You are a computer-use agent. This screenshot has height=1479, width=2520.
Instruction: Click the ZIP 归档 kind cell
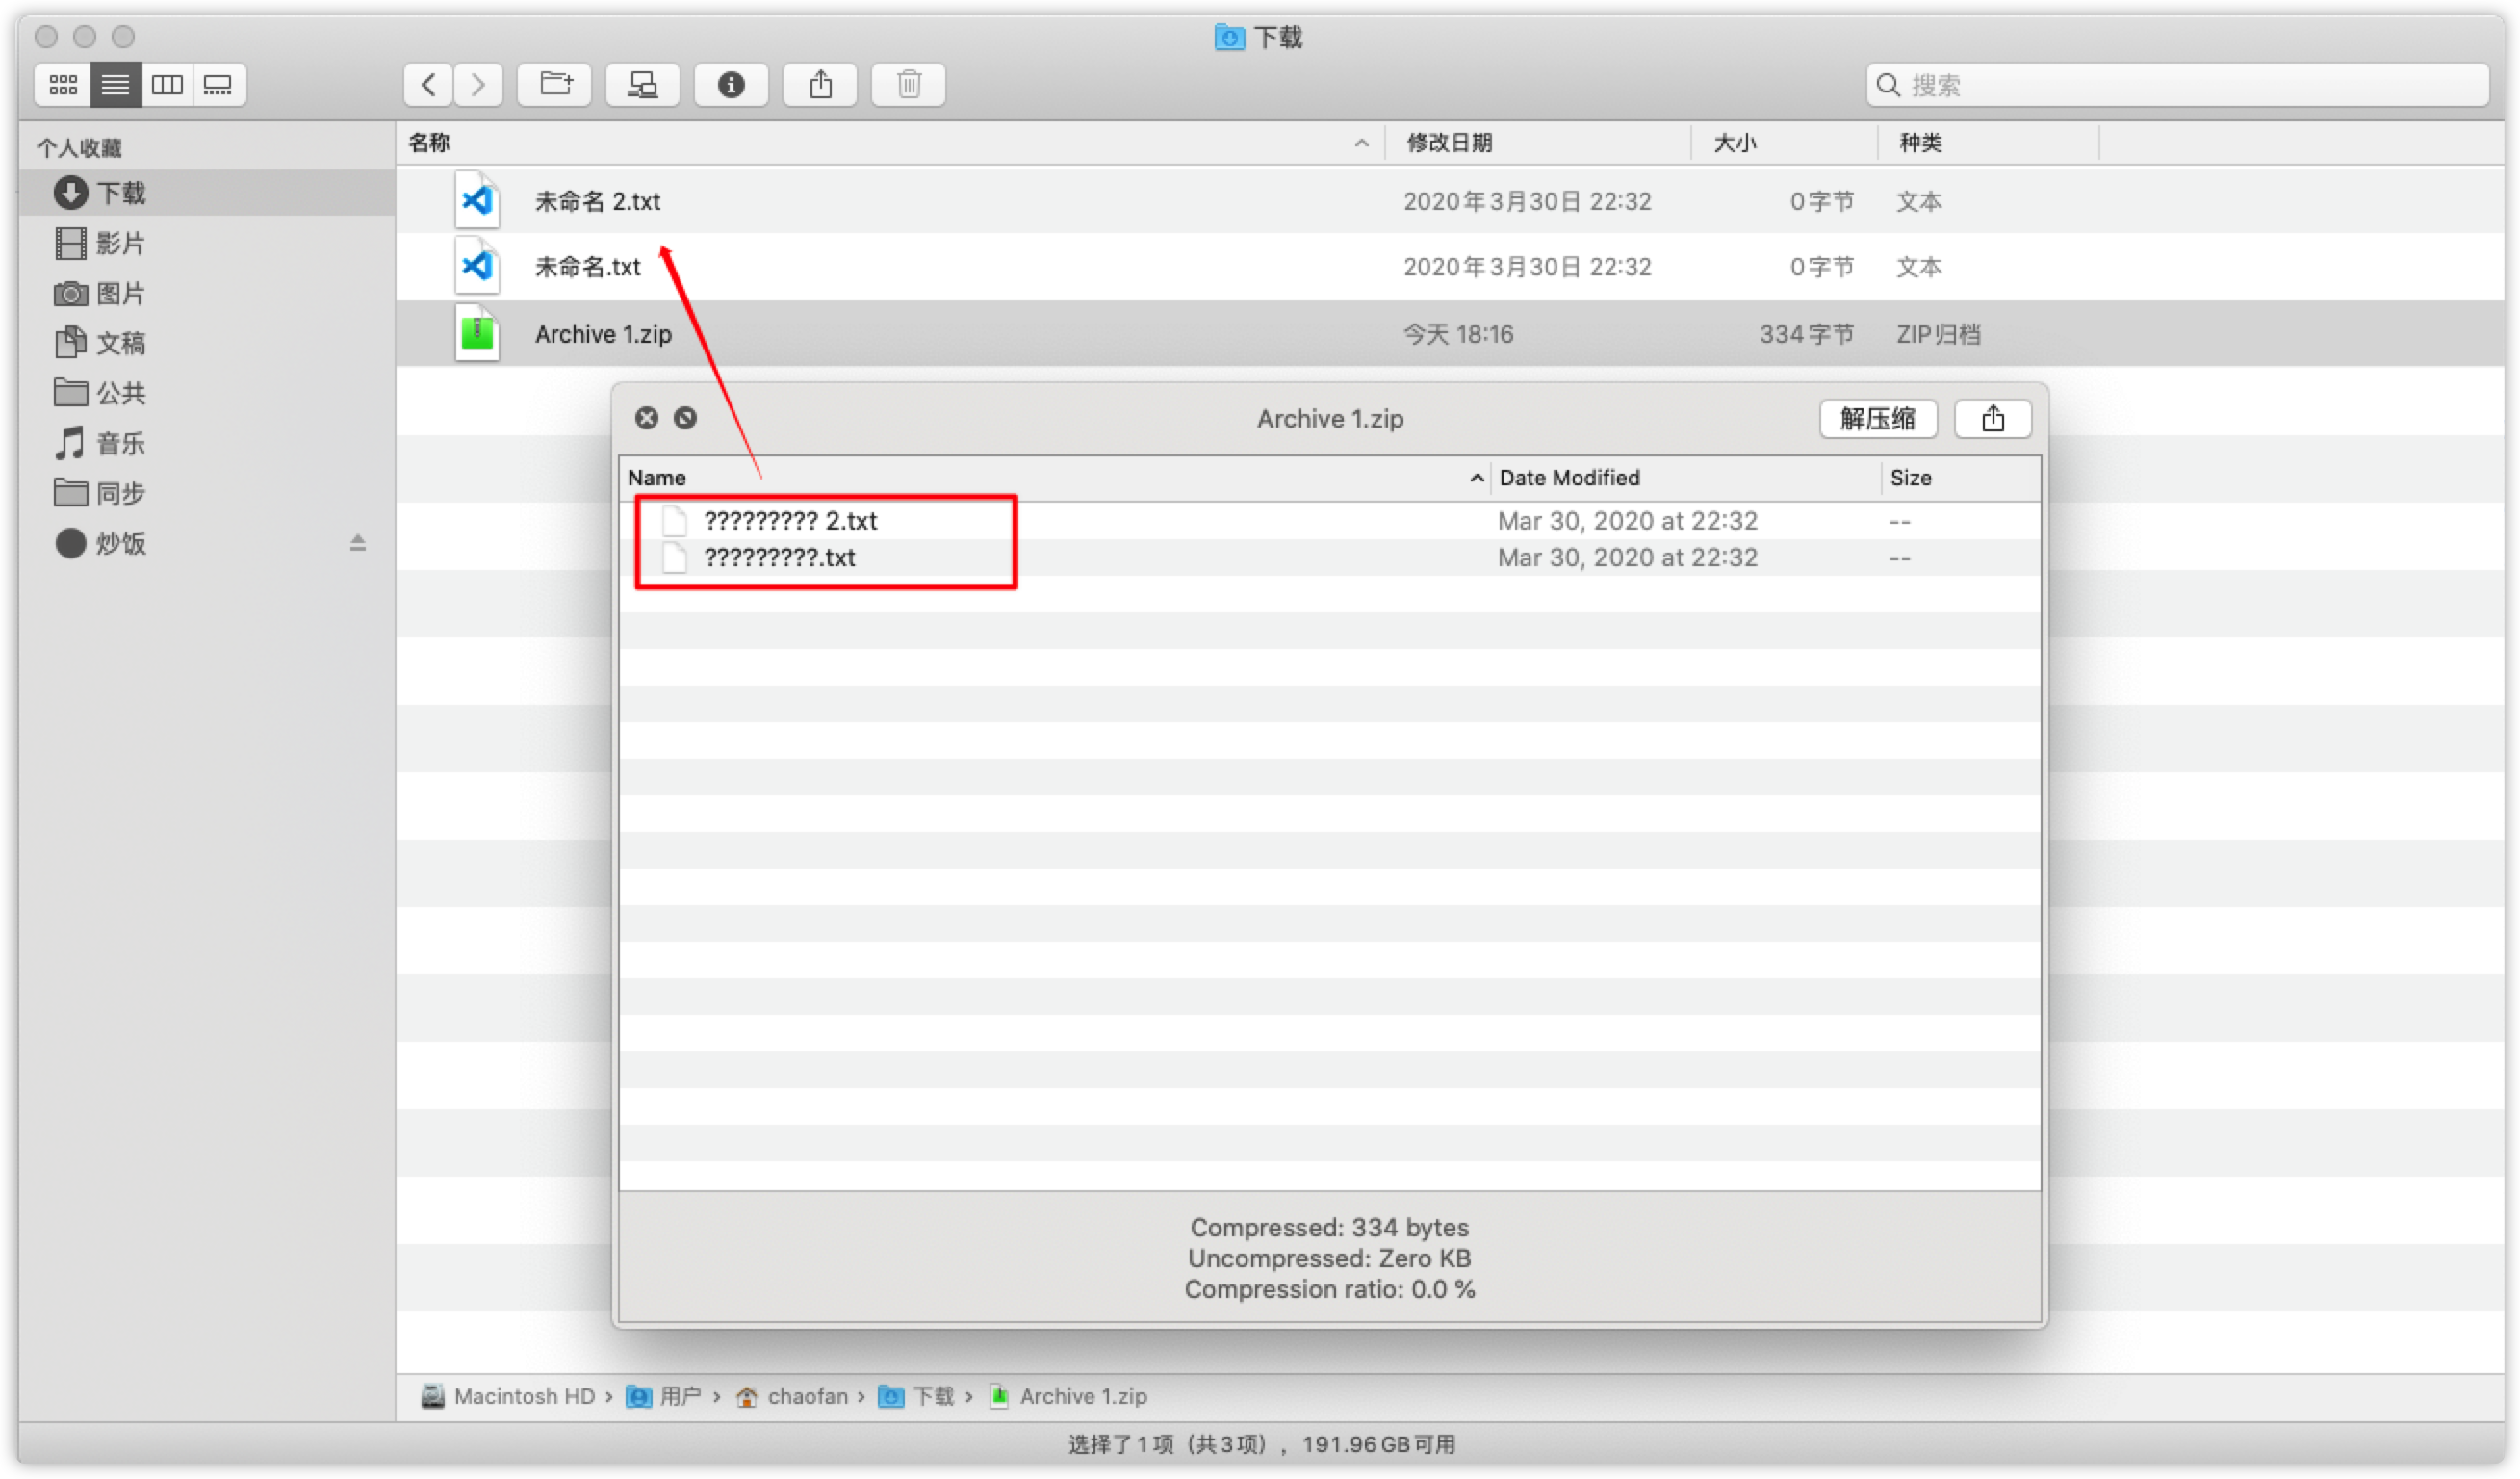(1938, 334)
